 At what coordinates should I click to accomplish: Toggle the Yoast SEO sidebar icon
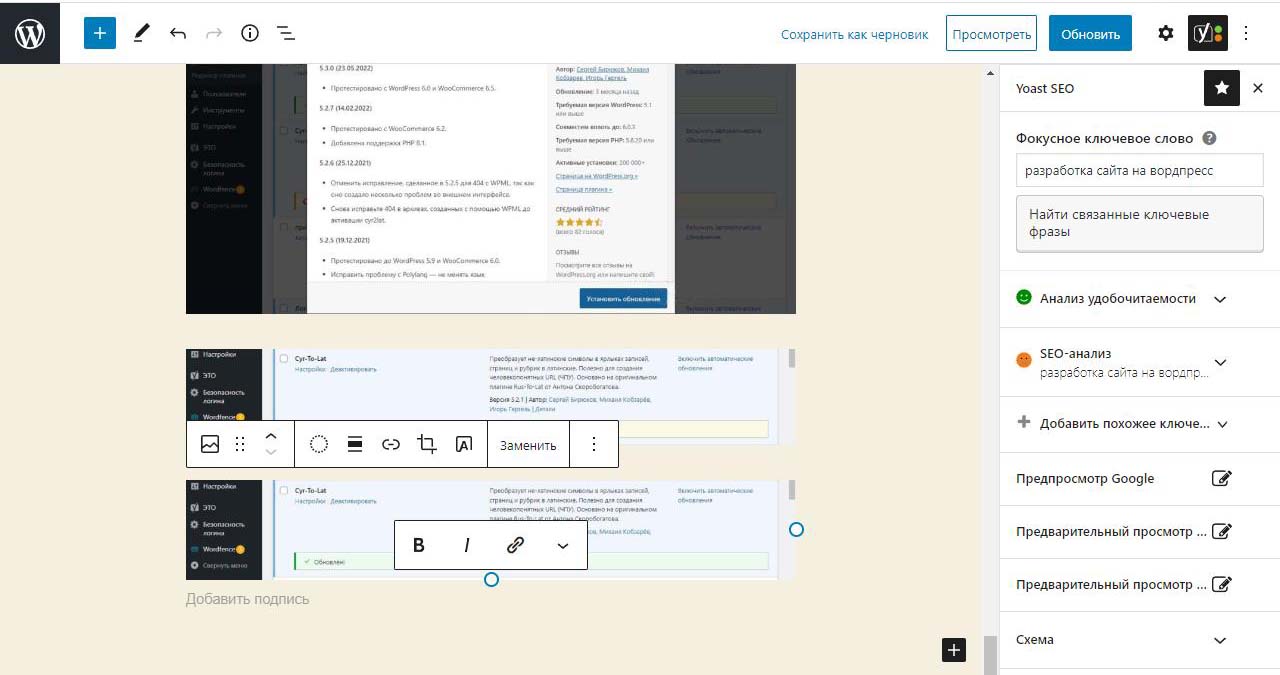(1207, 33)
